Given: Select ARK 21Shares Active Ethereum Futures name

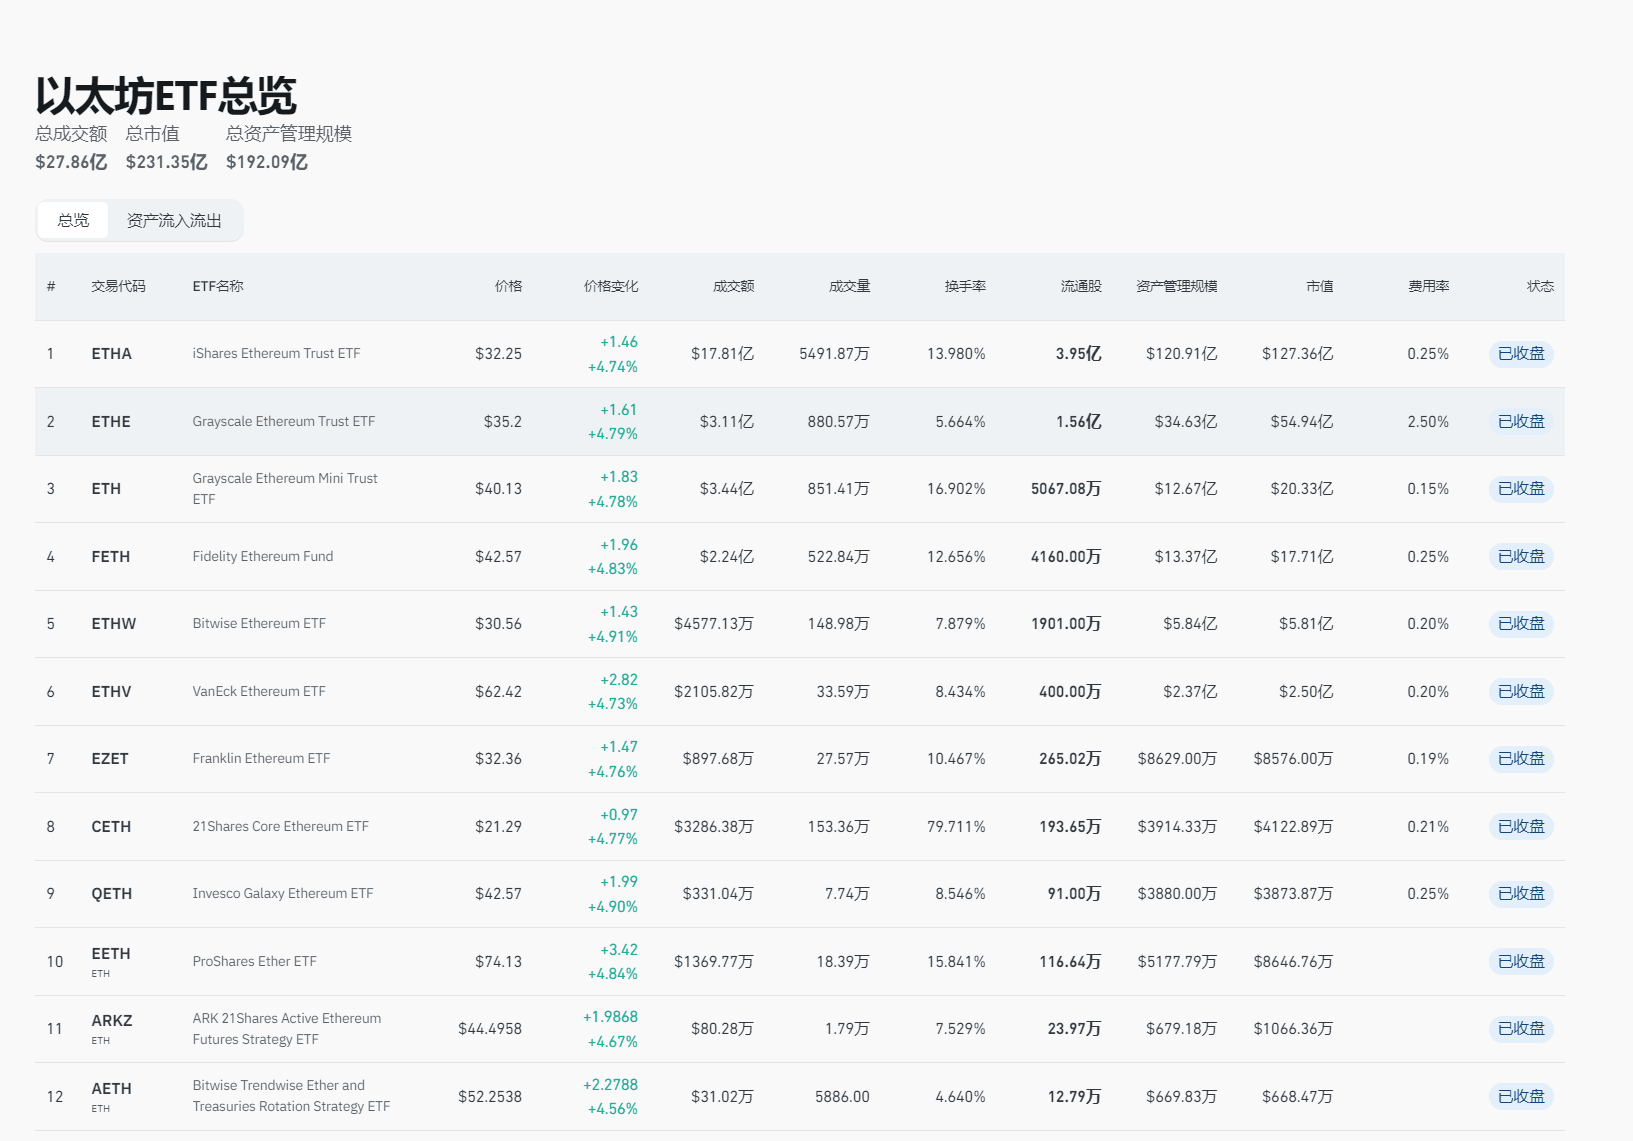Looking at the screenshot, I should pyautogui.click(x=287, y=1029).
